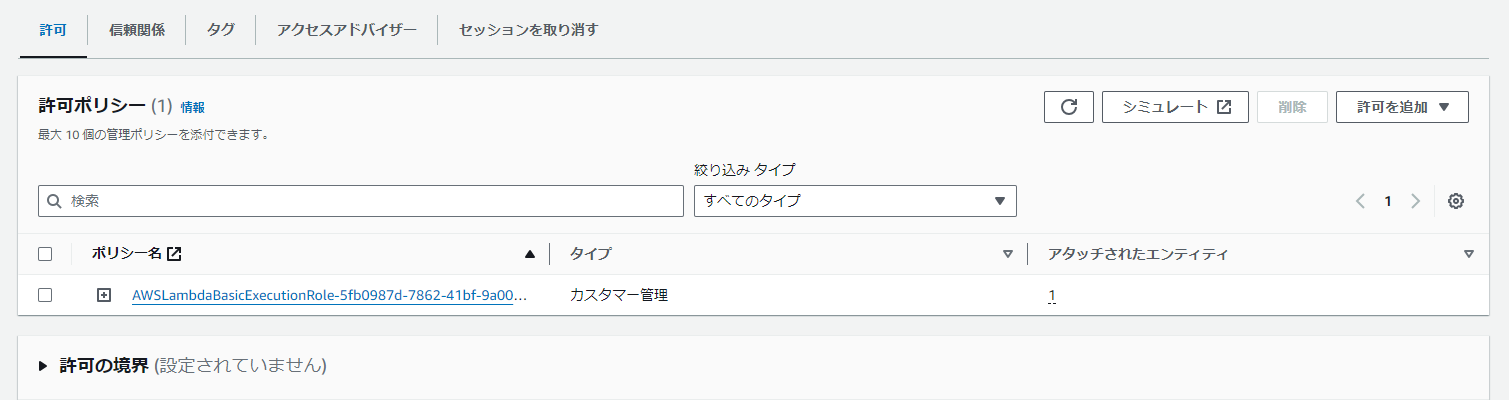Click previous page chevron in pagination
The image size is (1509, 400).
pos(1360,201)
